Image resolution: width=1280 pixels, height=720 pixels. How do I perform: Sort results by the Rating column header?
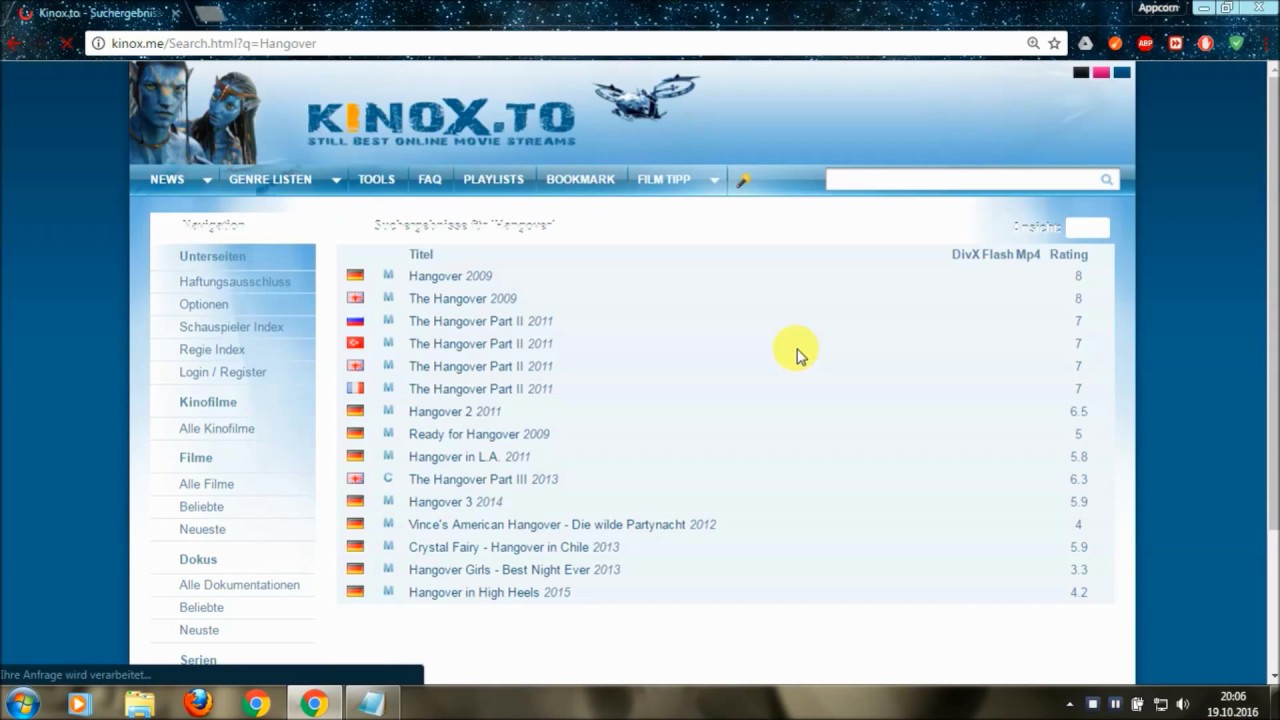point(1068,255)
